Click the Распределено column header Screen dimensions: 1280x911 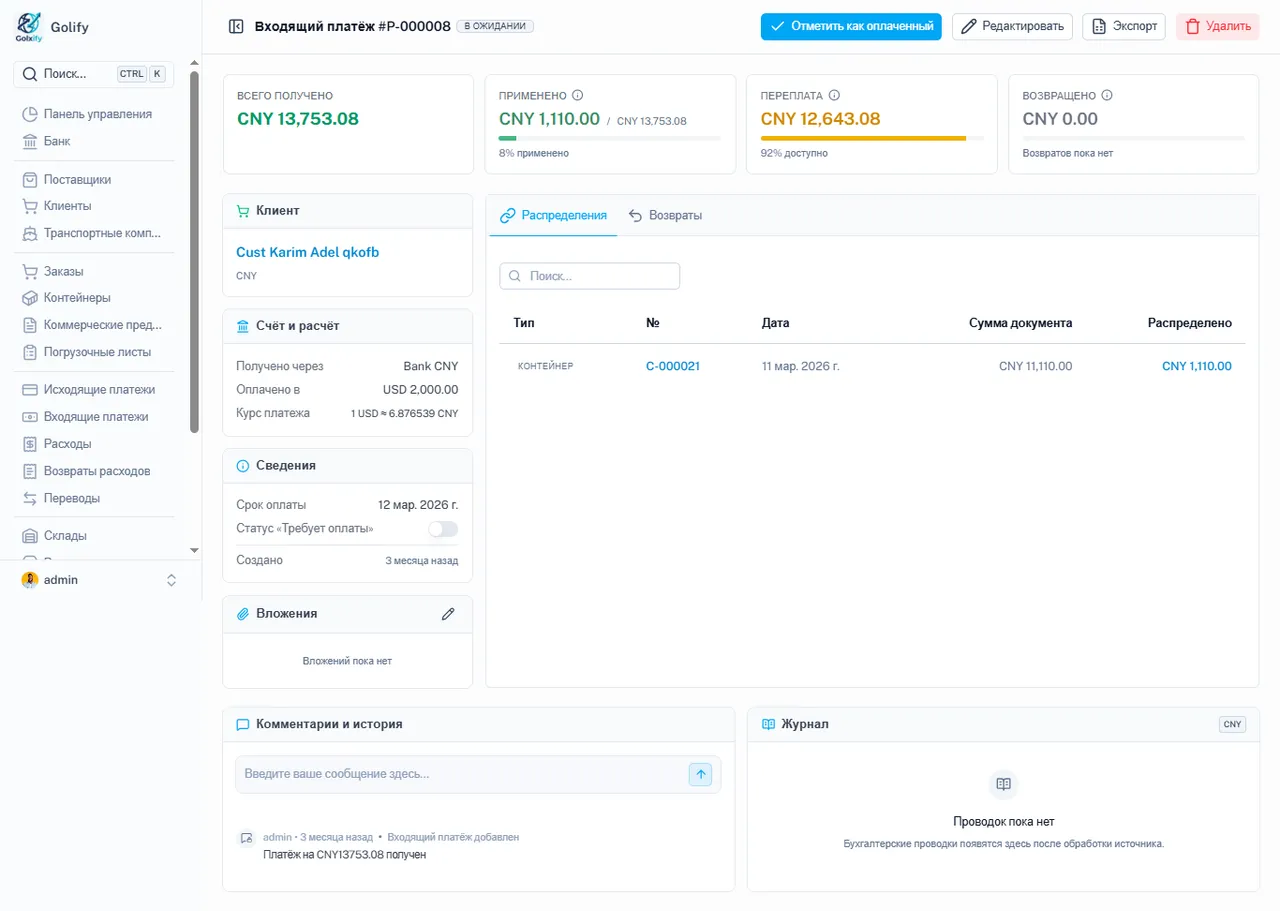click(1189, 323)
